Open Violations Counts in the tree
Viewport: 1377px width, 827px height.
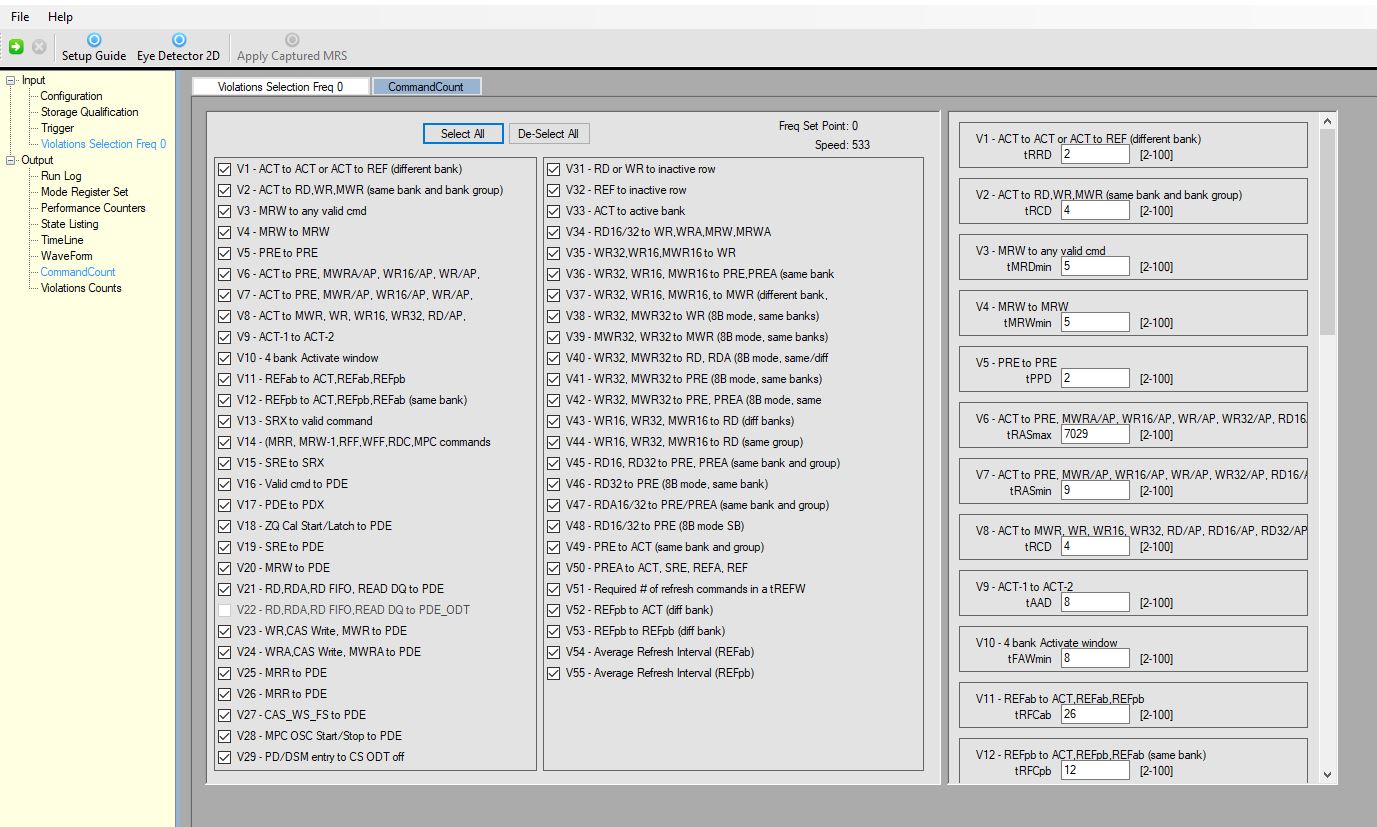point(81,288)
